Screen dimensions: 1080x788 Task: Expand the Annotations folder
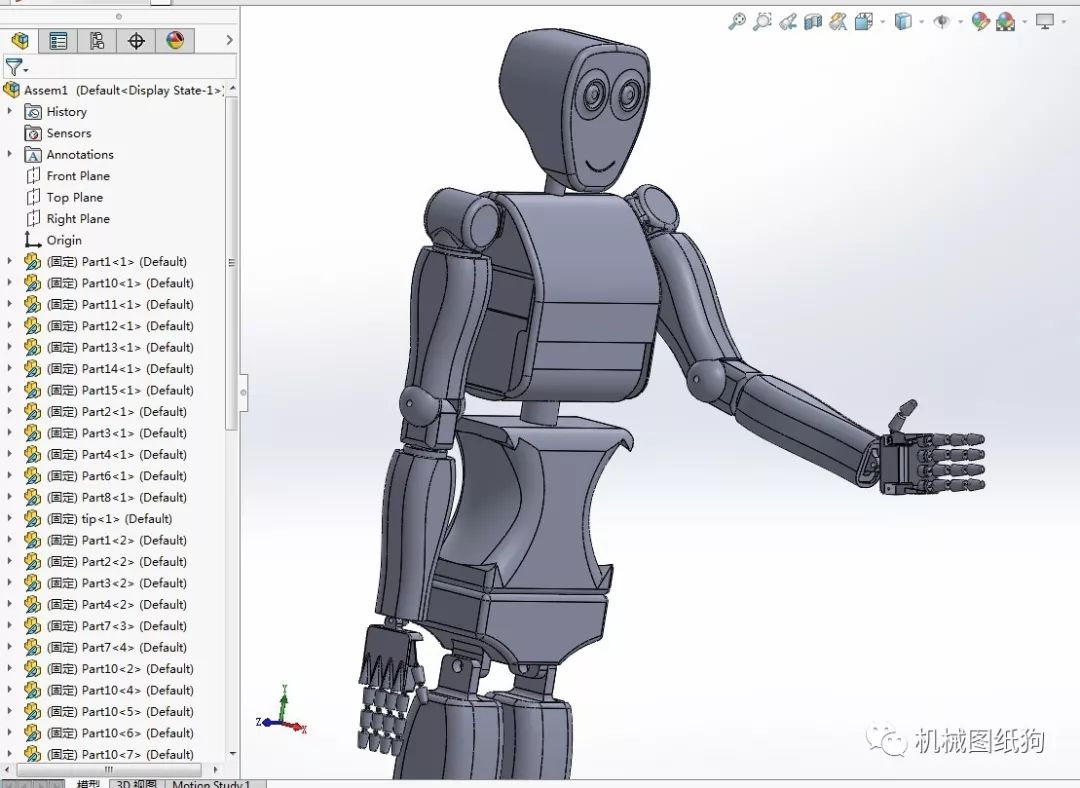click(10, 154)
